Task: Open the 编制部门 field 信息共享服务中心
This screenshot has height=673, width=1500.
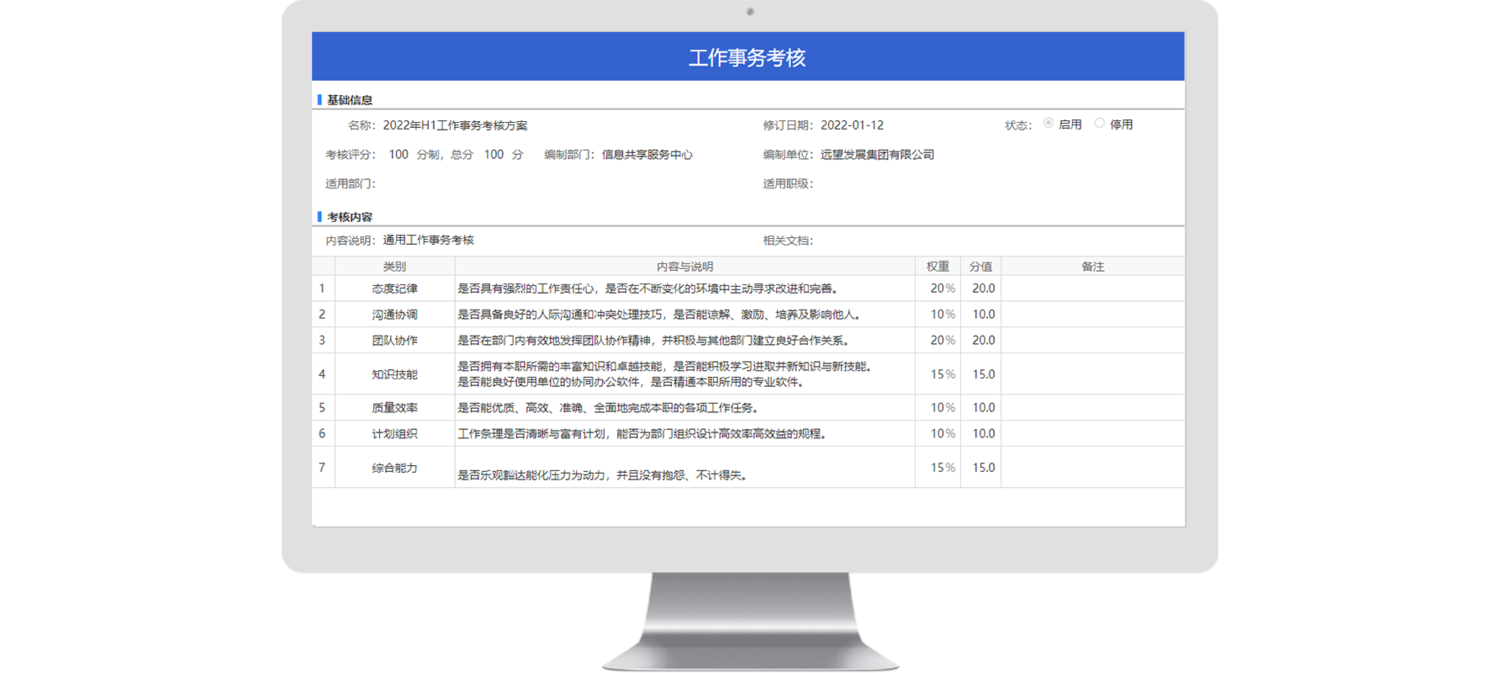Action: pyautogui.click(x=647, y=155)
